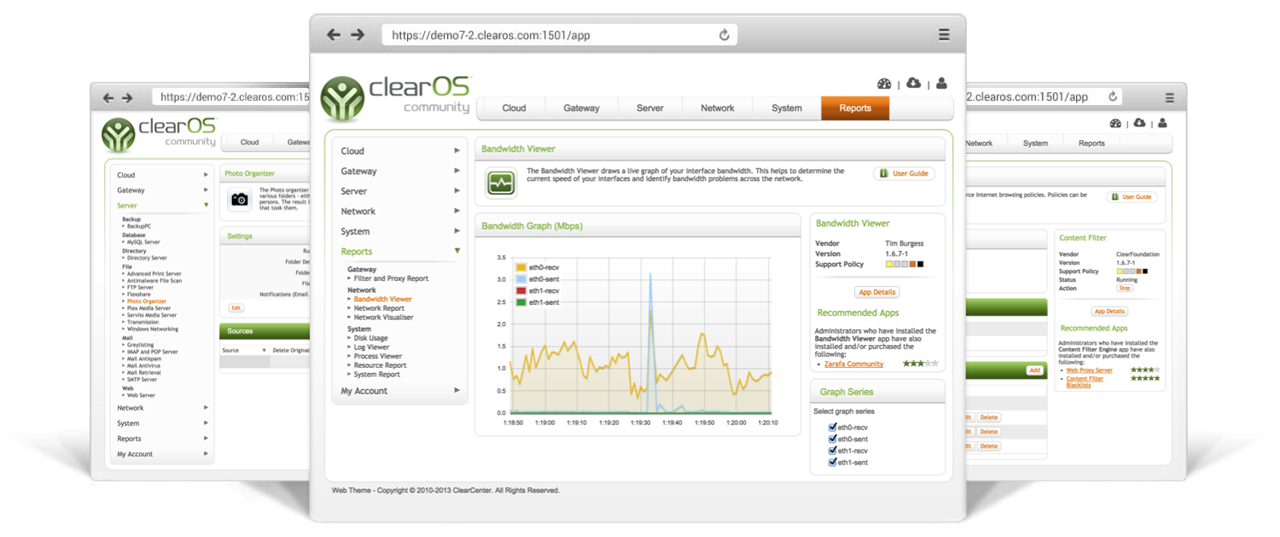Viewport: 1280px width, 537px height.
Task: Uncheck the eth0-sent graph series
Action: point(832,439)
